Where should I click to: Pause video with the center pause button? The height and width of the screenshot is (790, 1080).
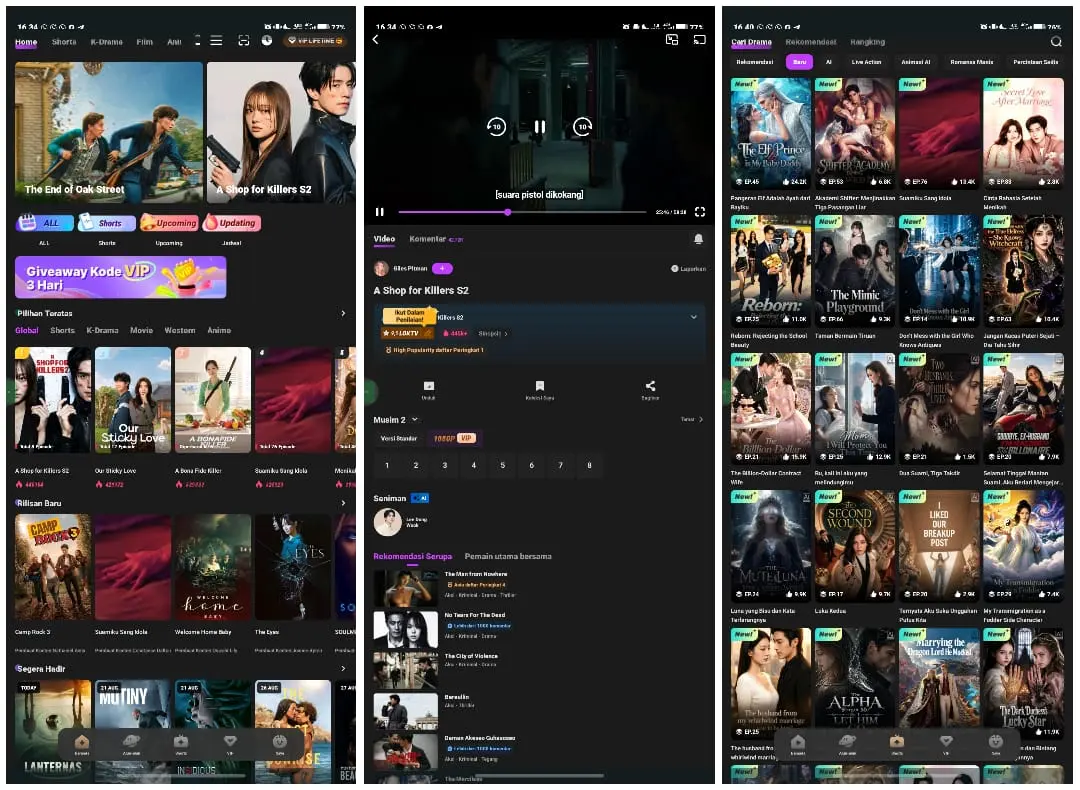pyautogui.click(x=540, y=127)
